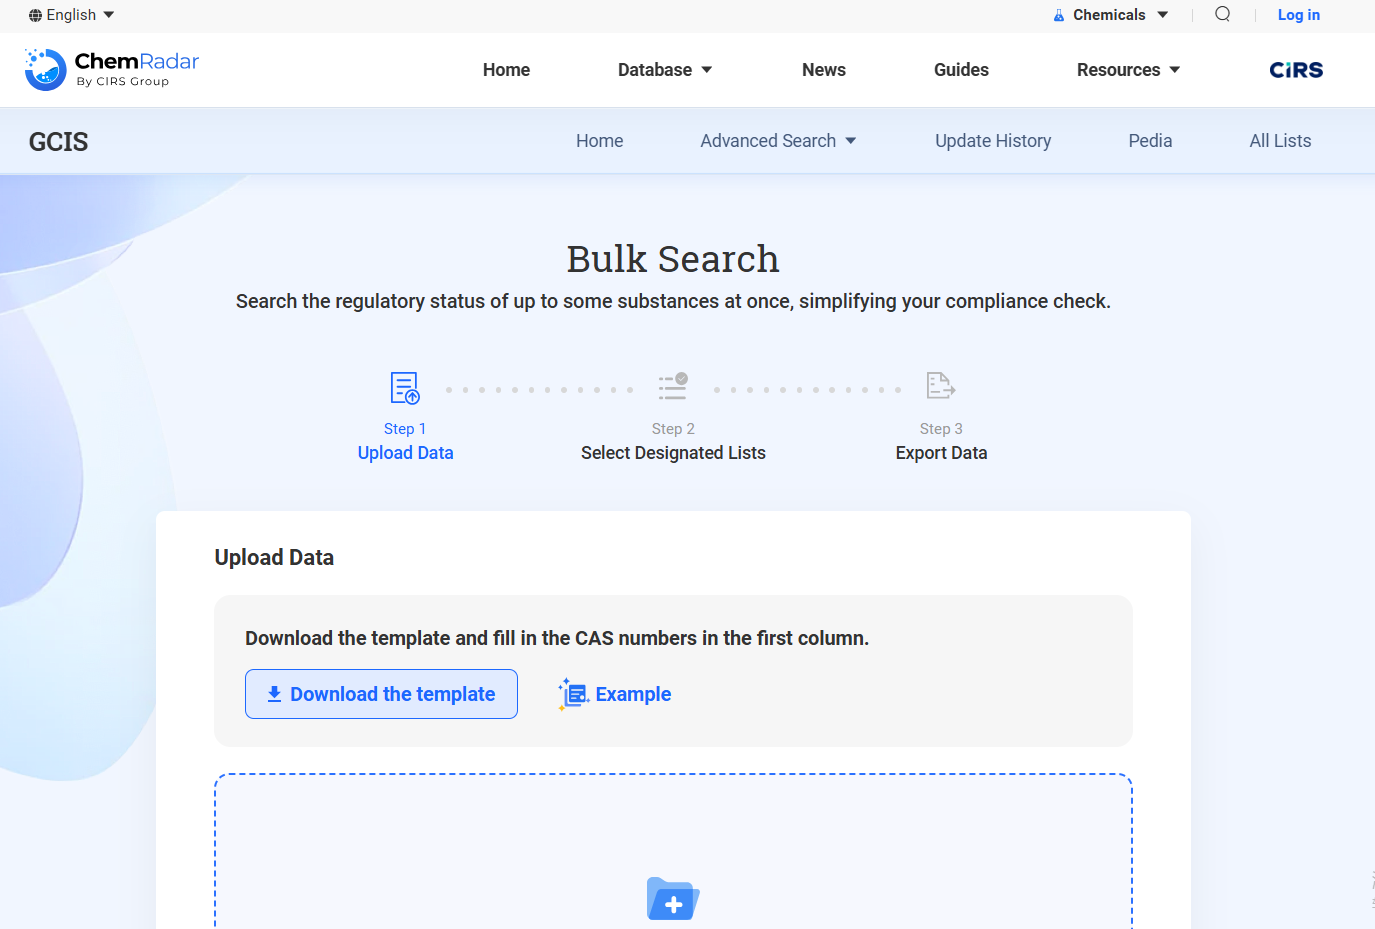The width and height of the screenshot is (1375, 929).
Task: Click the CIRS logo
Action: point(1296,70)
